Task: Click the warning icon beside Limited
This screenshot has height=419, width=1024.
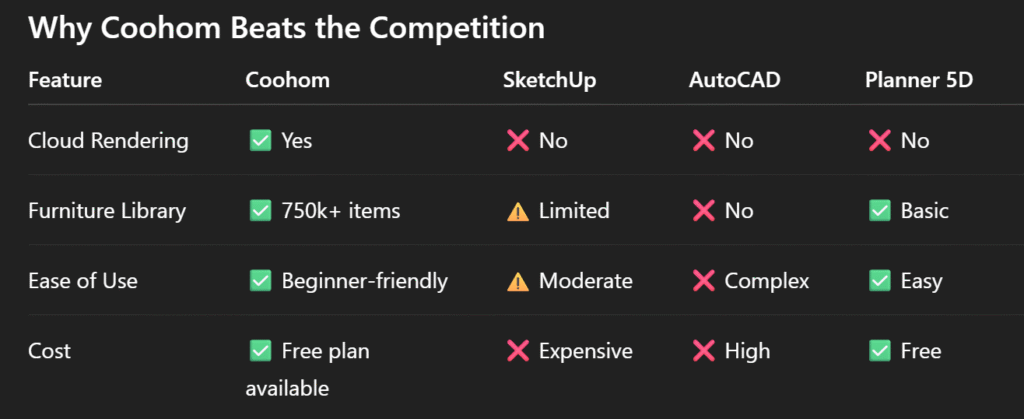Action: [x=518, y=211]
